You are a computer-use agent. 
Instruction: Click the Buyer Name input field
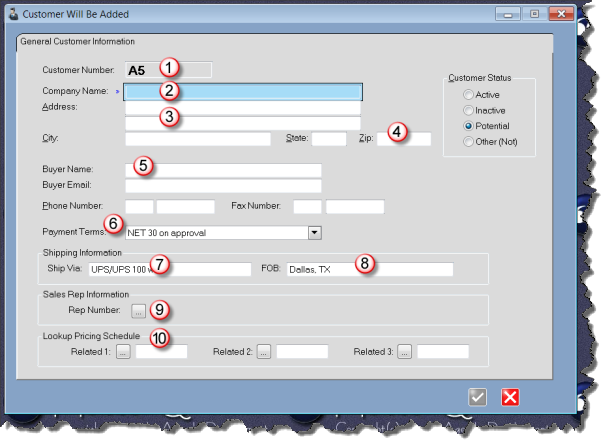(223, 170)
